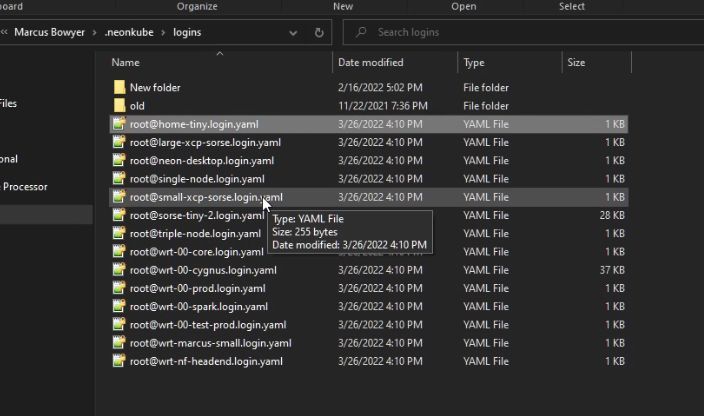
Task: Click YAML icon of root@wrt-00-test-prod.login.yaml
Action: (x=119, y=325)
